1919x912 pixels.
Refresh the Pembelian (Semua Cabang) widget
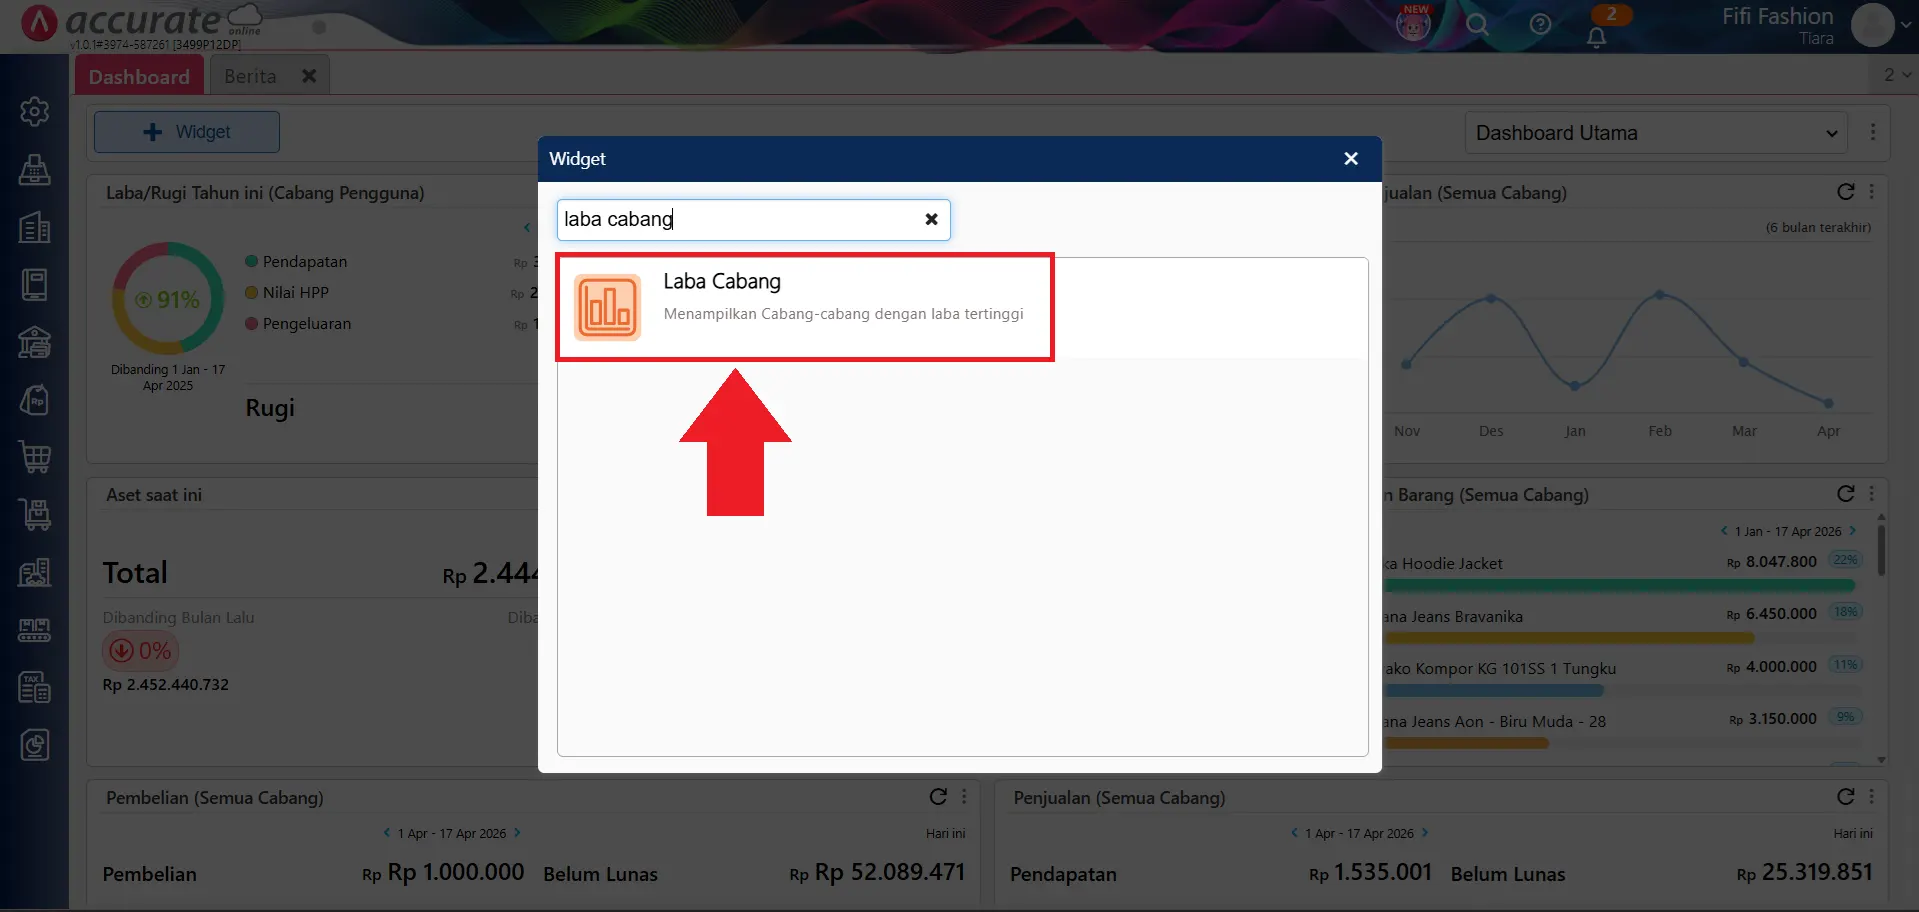[x=938, y=796]
